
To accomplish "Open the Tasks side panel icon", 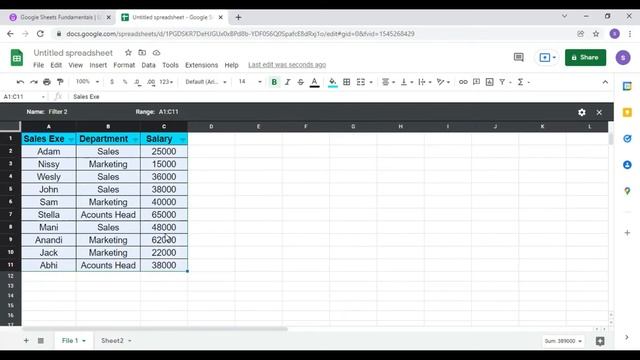I will point(627,139).
